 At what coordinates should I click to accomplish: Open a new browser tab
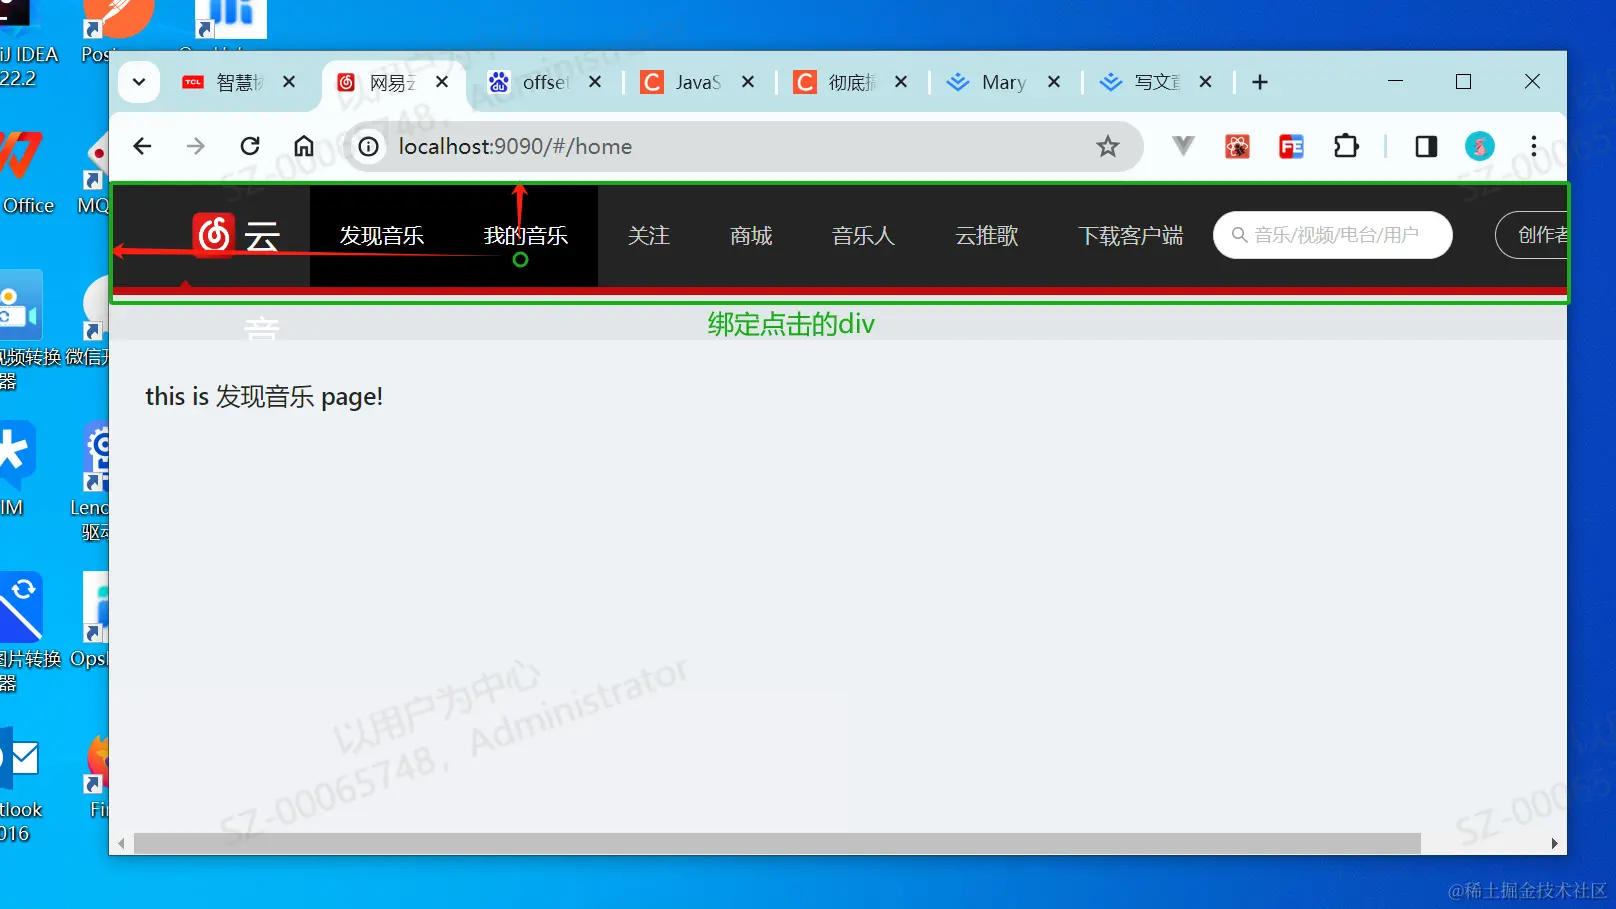coord(1260,82)
